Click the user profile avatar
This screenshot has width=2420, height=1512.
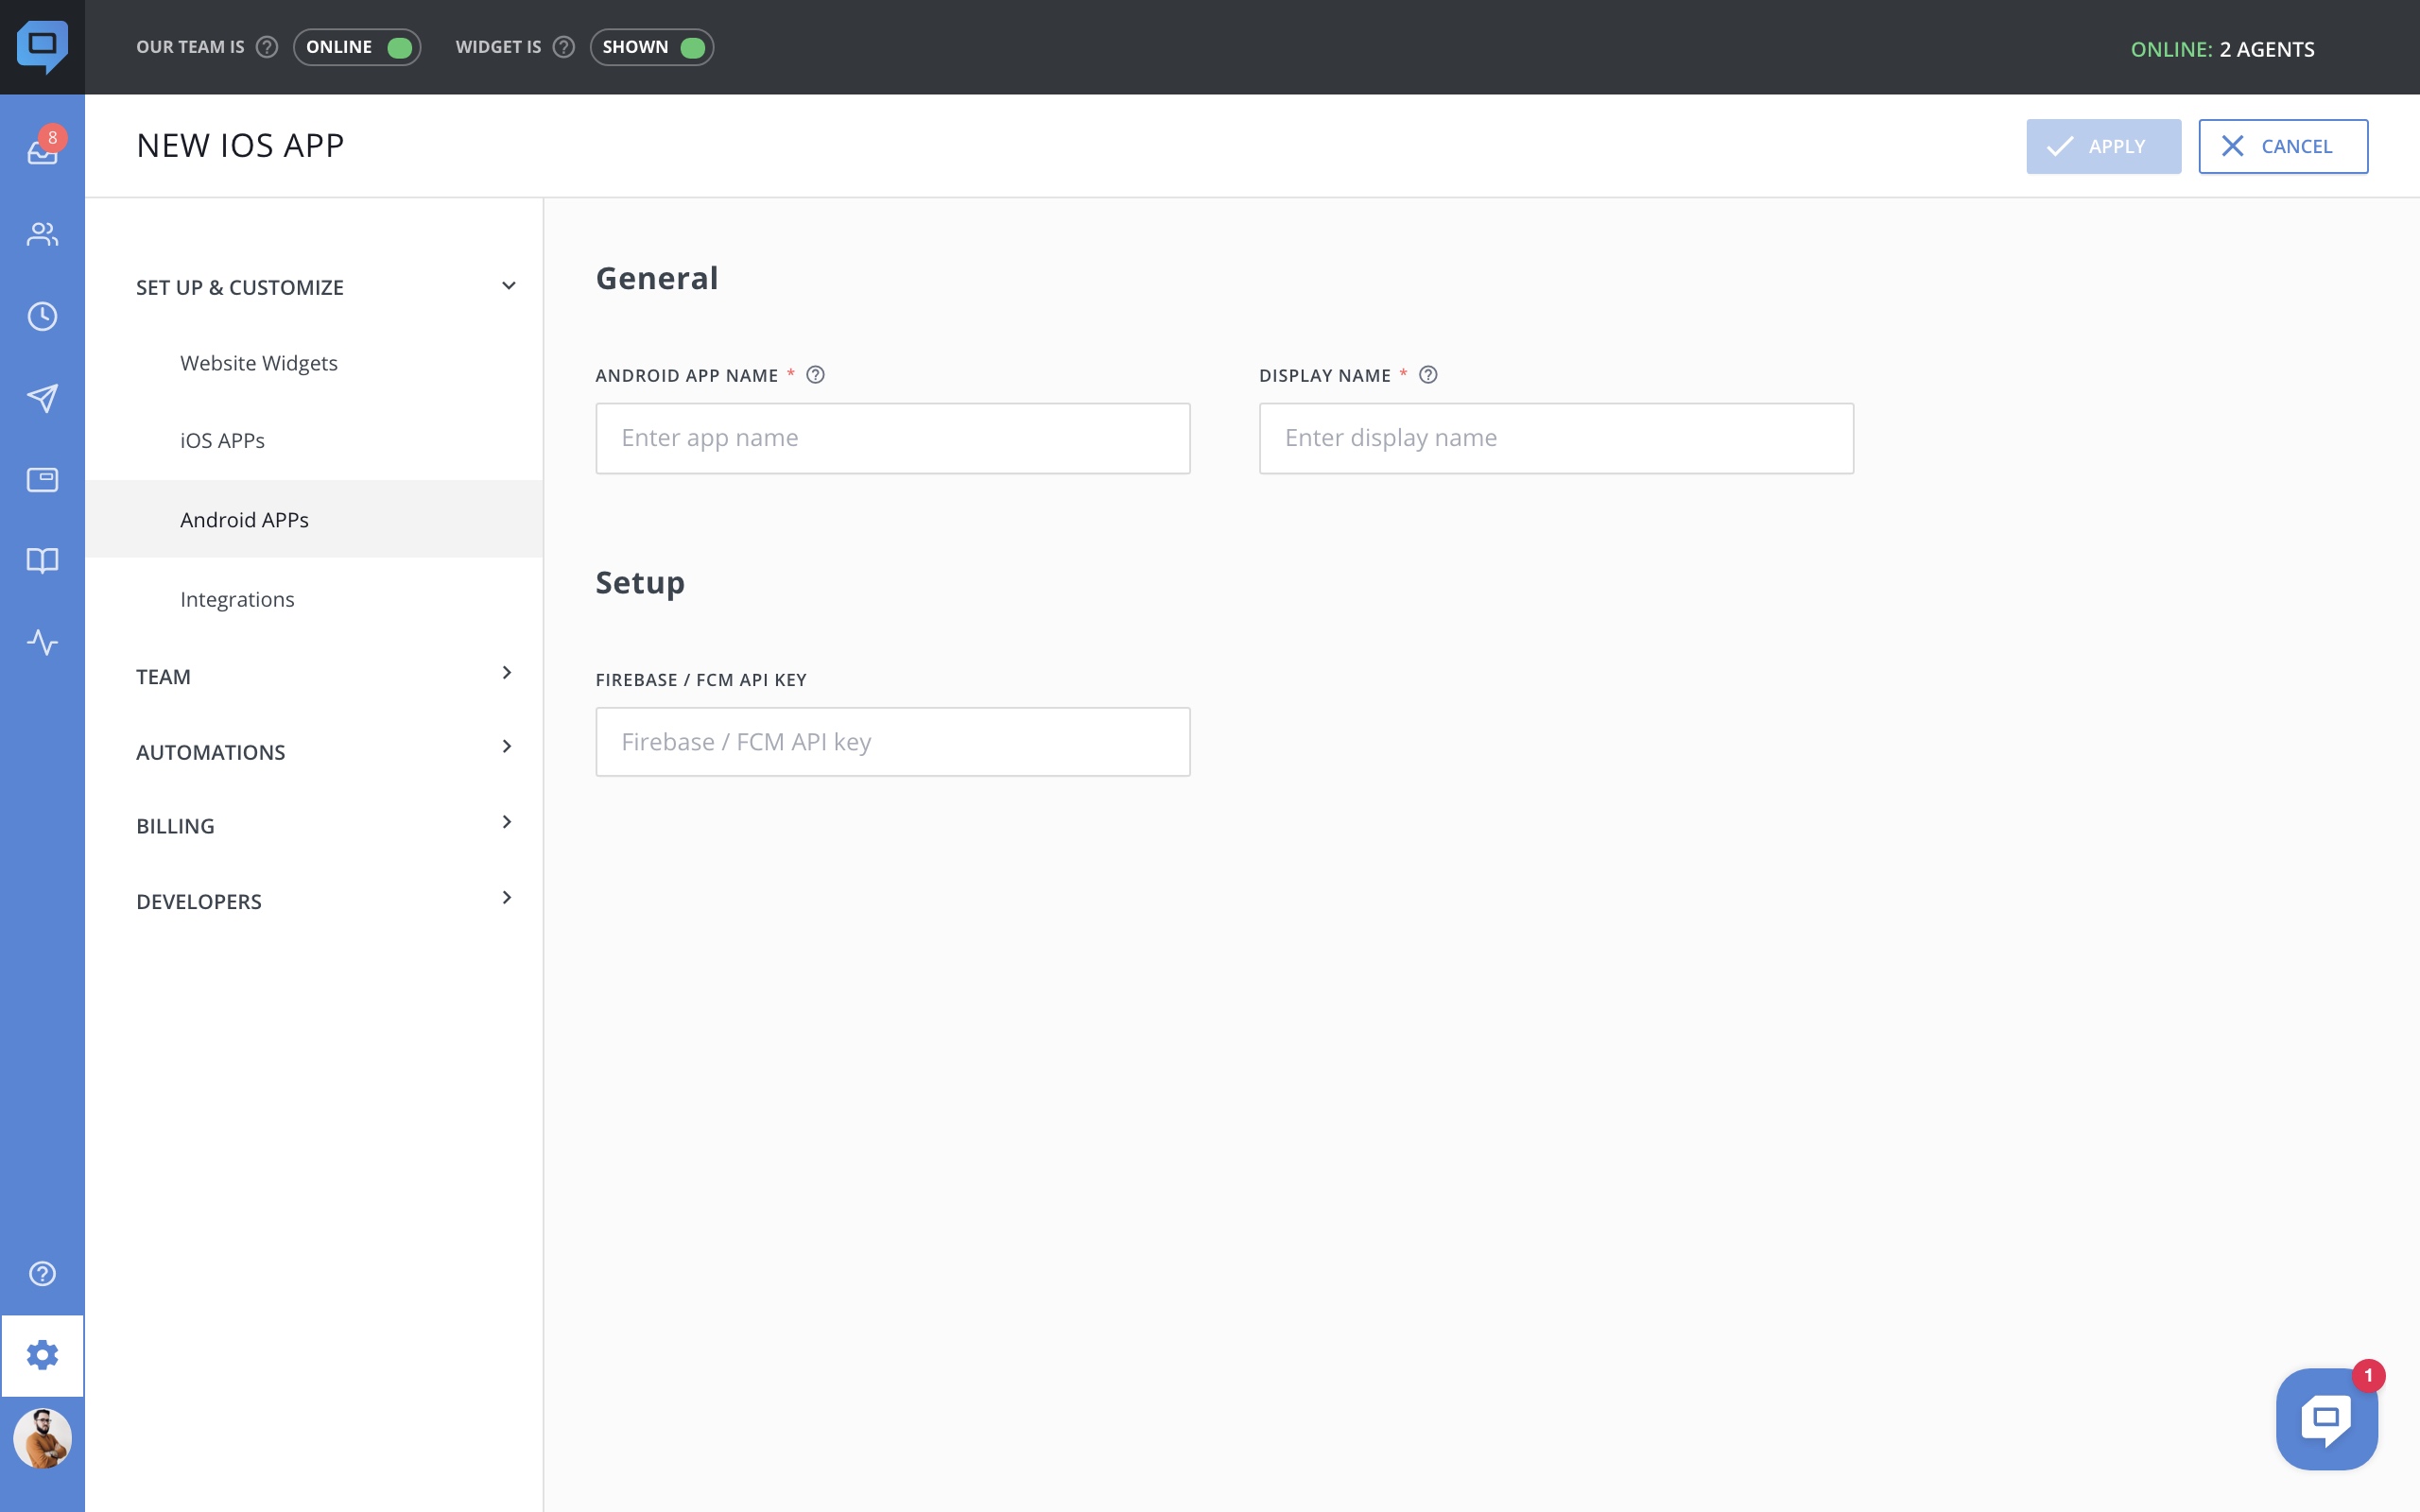tap(42, 1438)
